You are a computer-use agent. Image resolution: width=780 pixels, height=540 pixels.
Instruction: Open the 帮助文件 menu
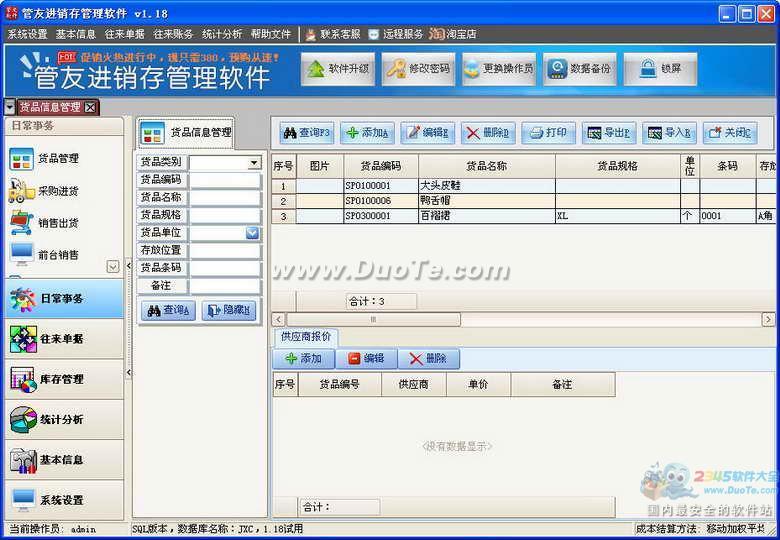[x=271, y=34]
